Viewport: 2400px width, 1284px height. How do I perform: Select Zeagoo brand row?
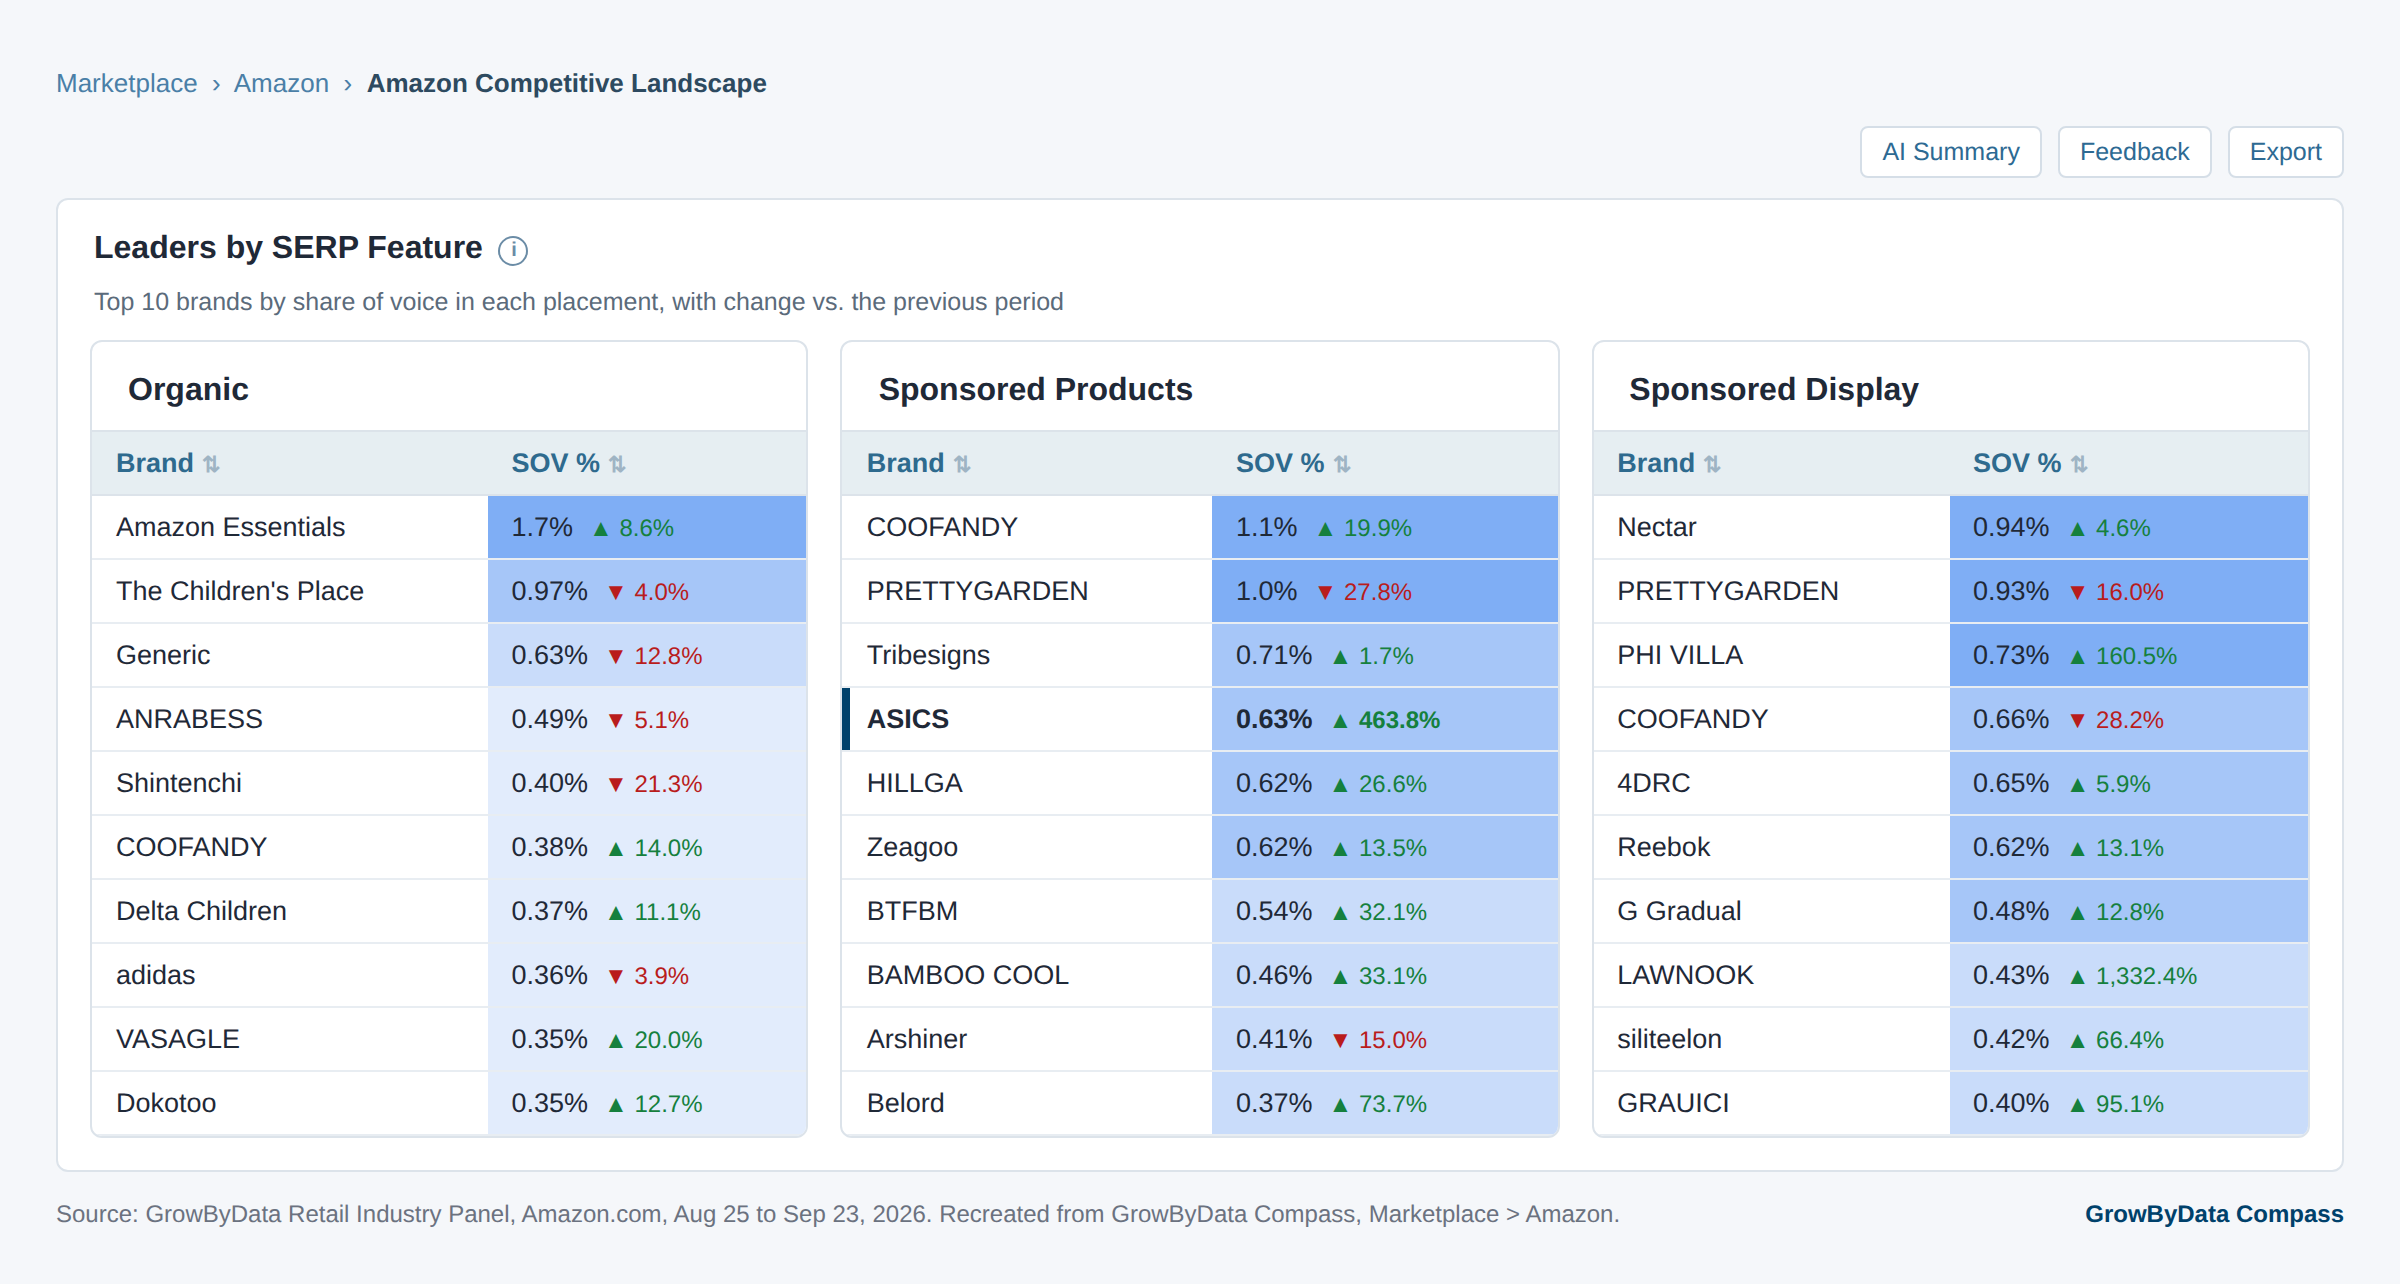[1200, 847]
